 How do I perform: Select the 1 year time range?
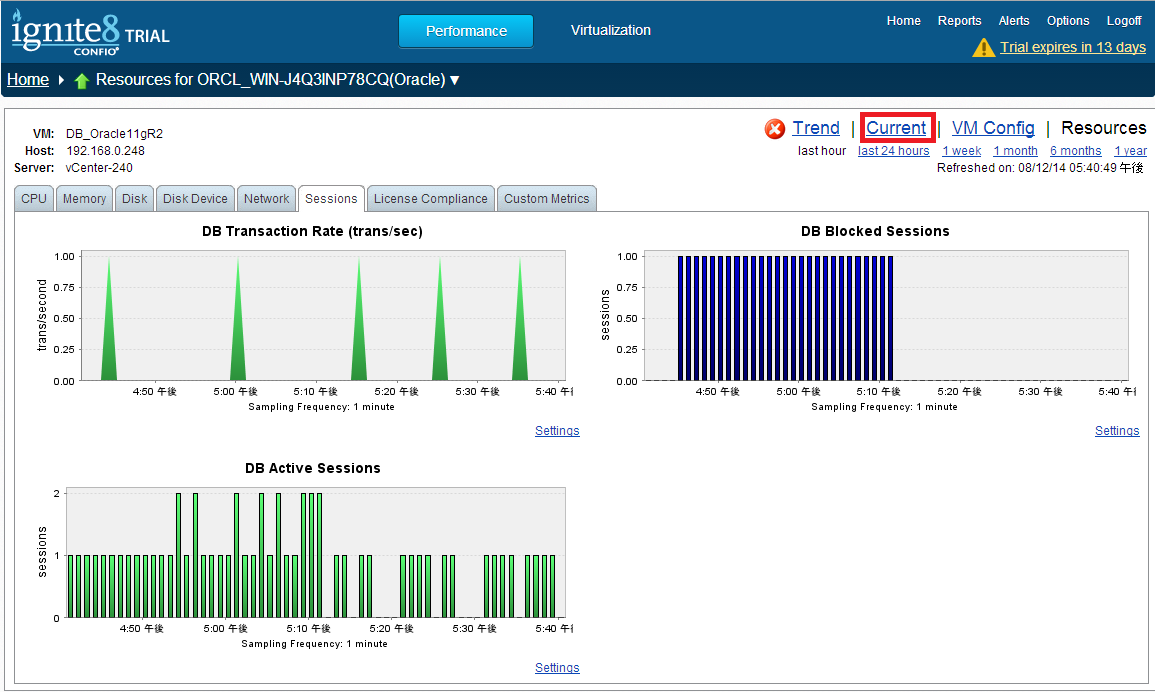(1131, 151)
